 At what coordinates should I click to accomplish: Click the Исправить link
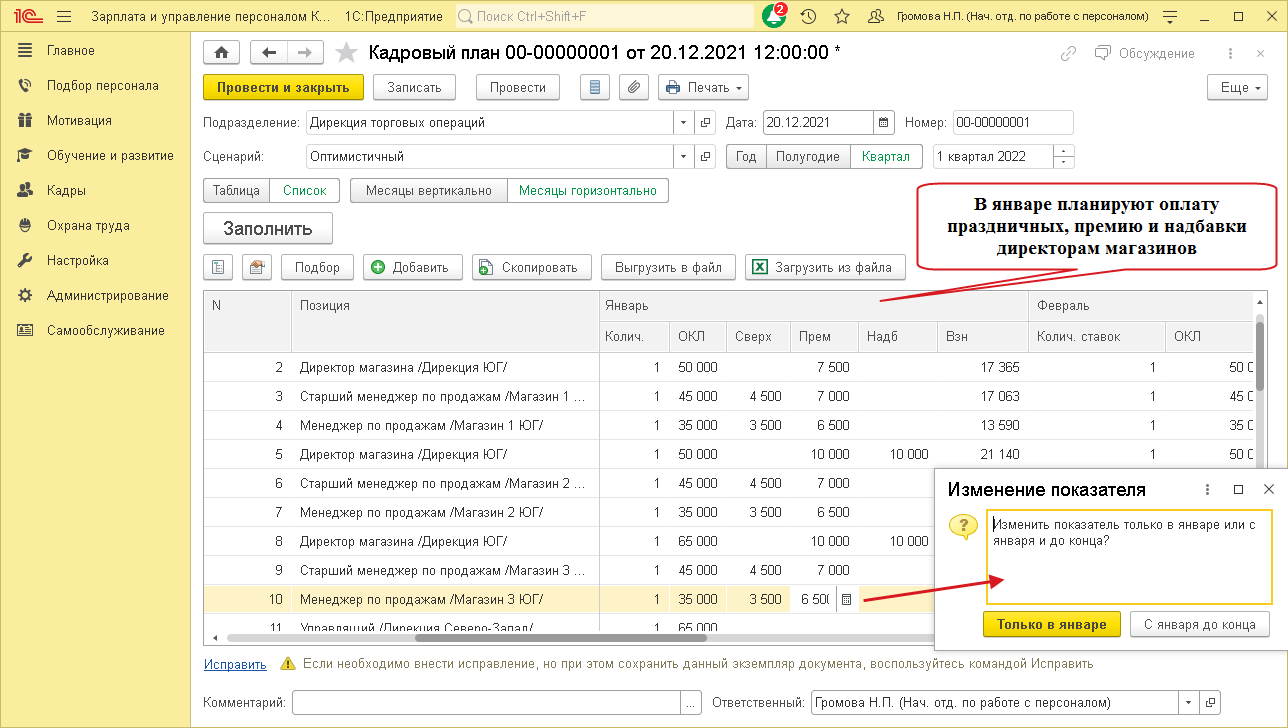[235, 664]
